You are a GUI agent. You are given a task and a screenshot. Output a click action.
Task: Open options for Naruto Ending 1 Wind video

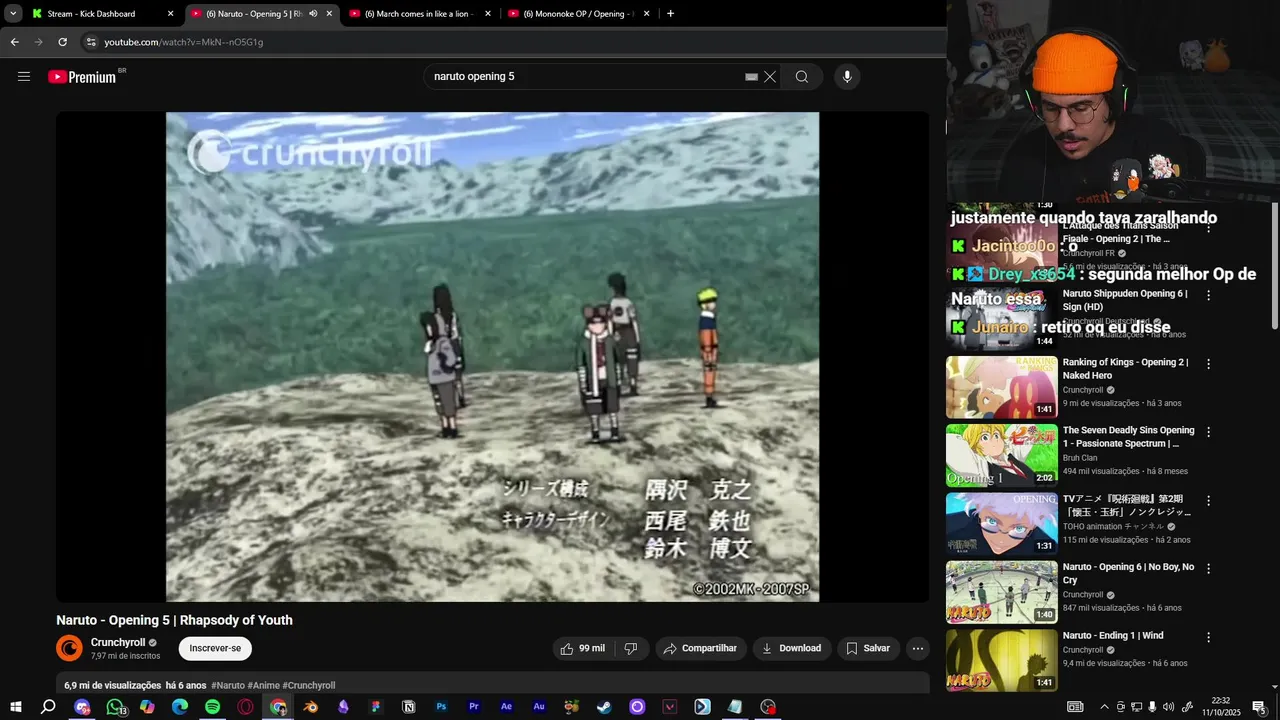1208,637
